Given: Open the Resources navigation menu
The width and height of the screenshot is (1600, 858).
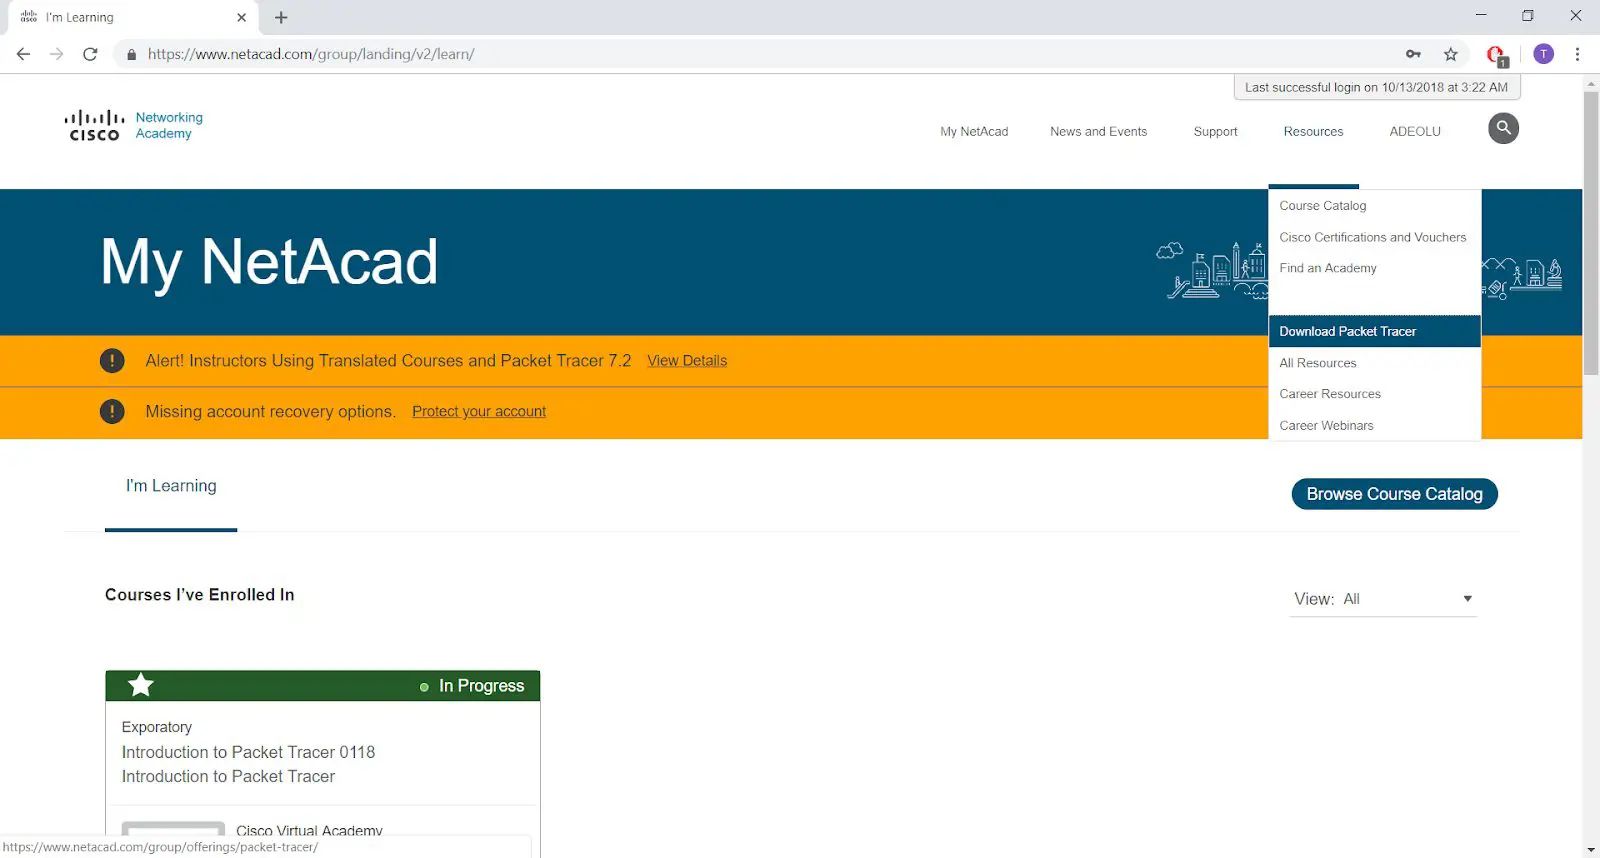Looking at the screenshot, I should click(x=1313, y=131).
